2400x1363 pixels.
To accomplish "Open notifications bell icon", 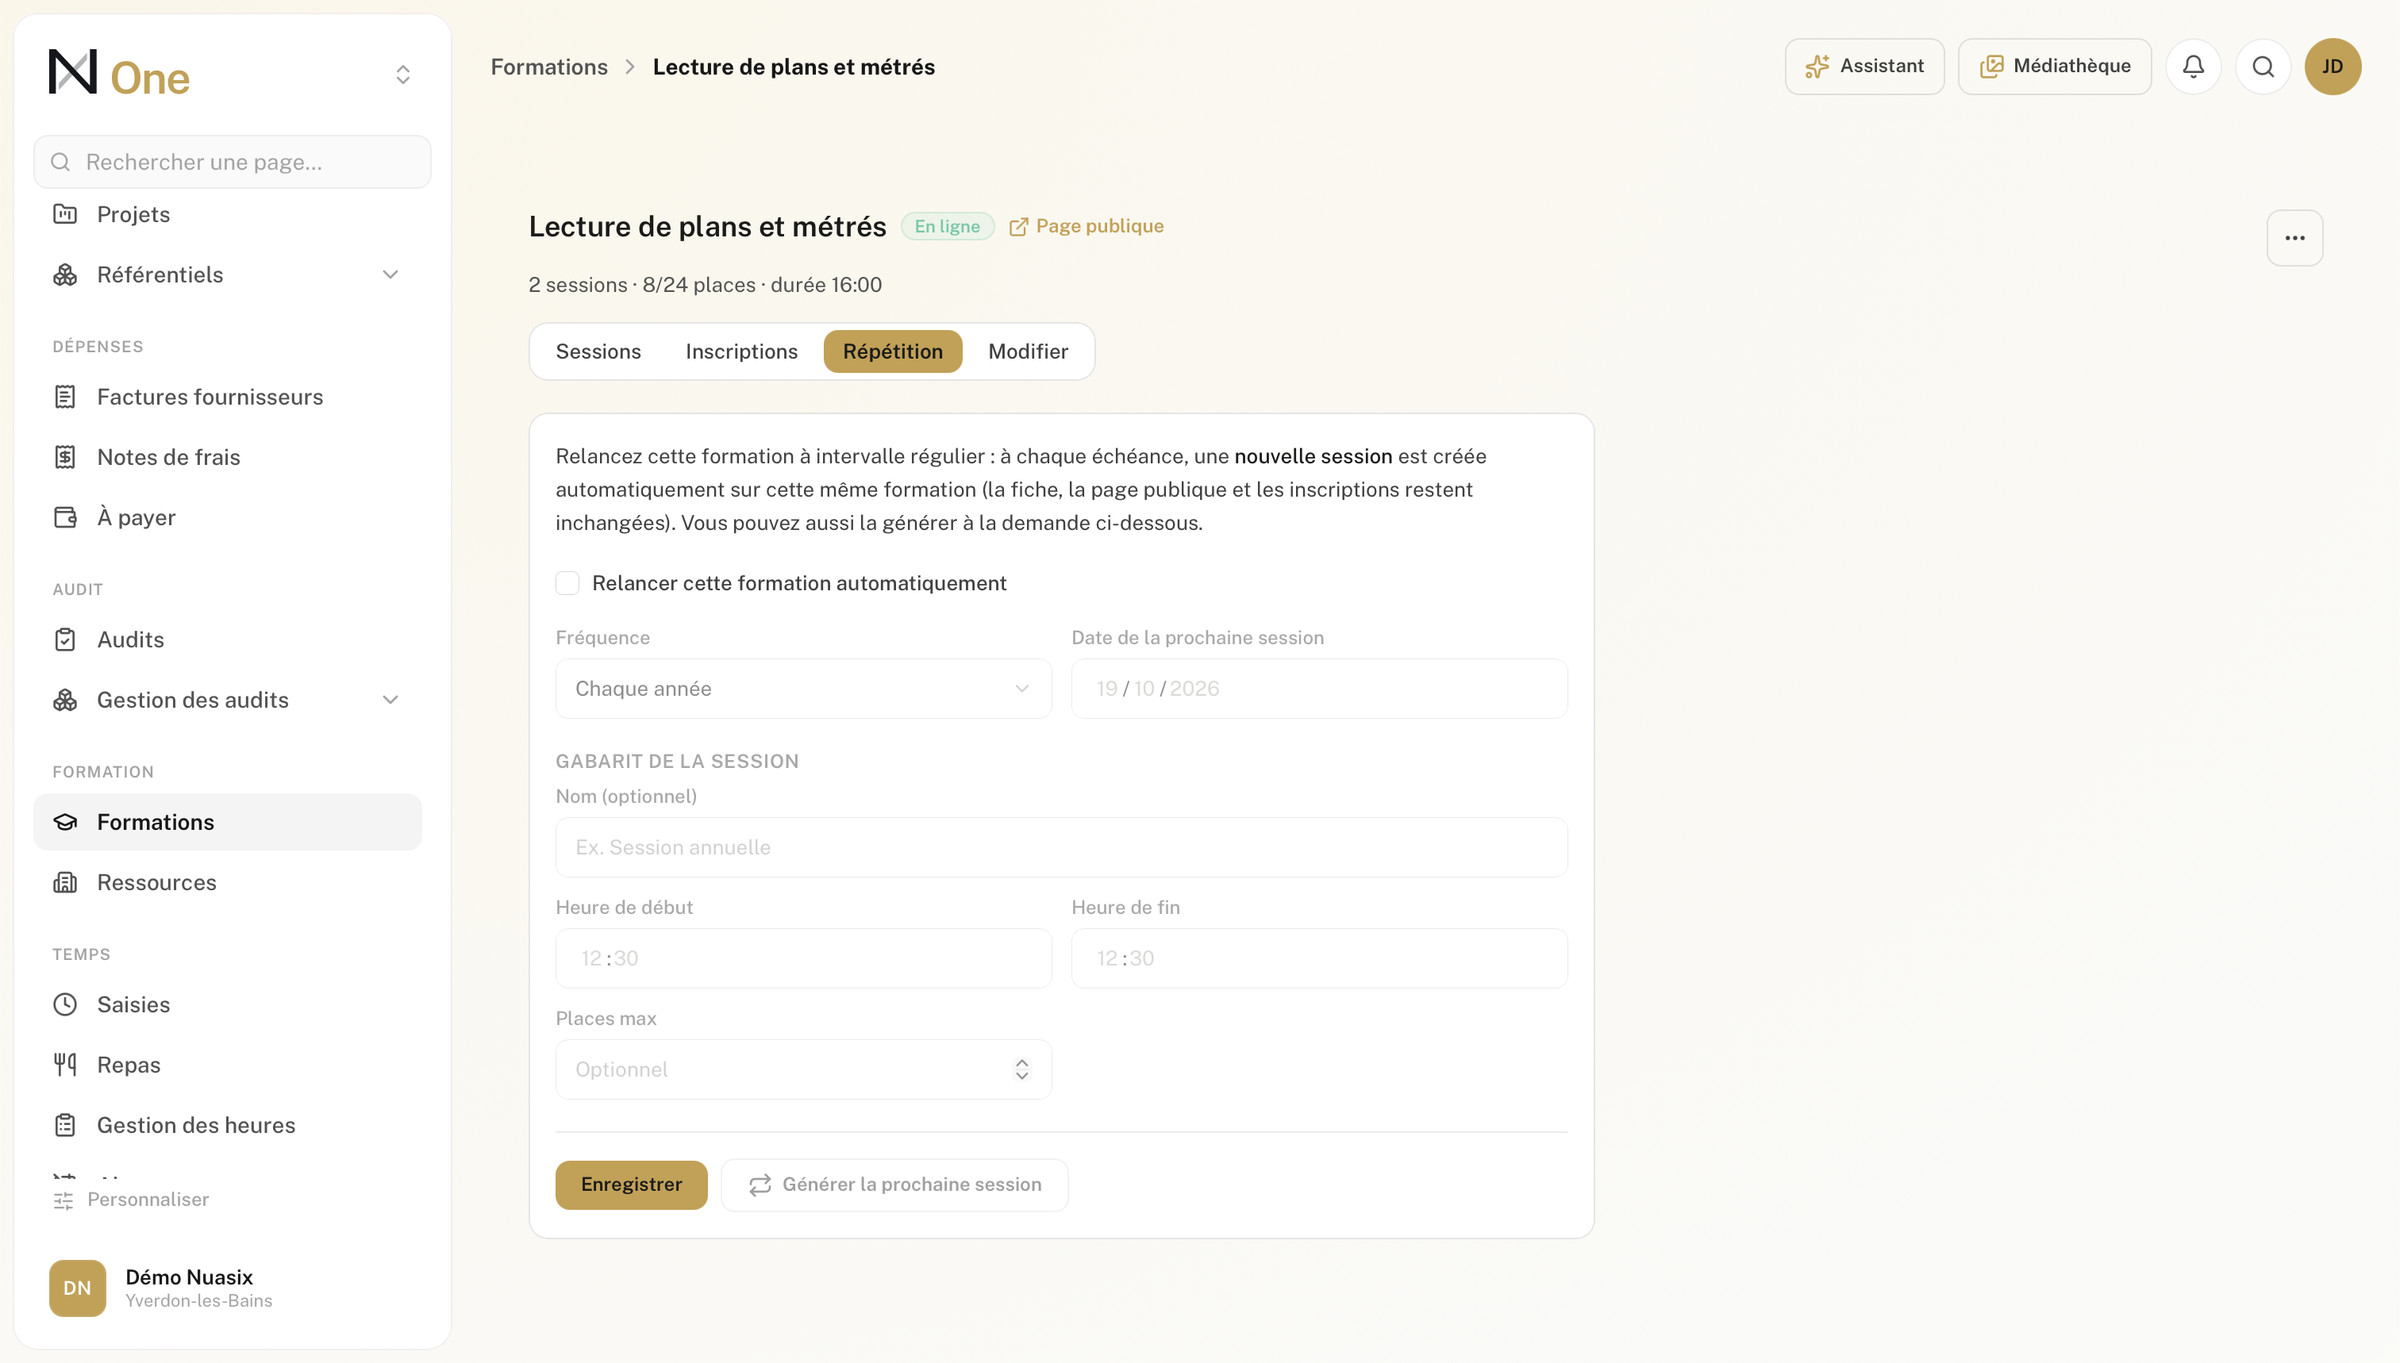I will click(x=2193, y=66).
